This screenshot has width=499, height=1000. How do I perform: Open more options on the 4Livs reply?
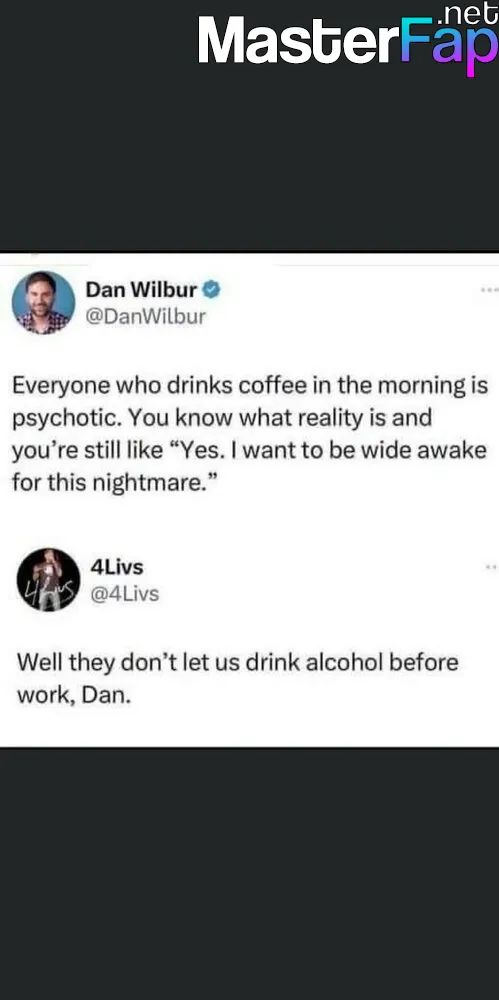coord(491,566)
